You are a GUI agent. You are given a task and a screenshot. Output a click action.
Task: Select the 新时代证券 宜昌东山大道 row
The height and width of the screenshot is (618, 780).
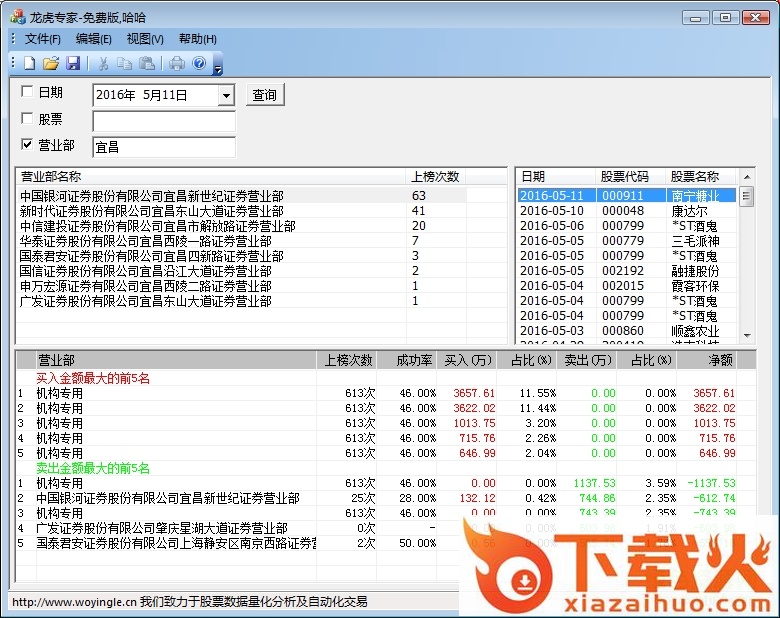[x=152, y=211]
